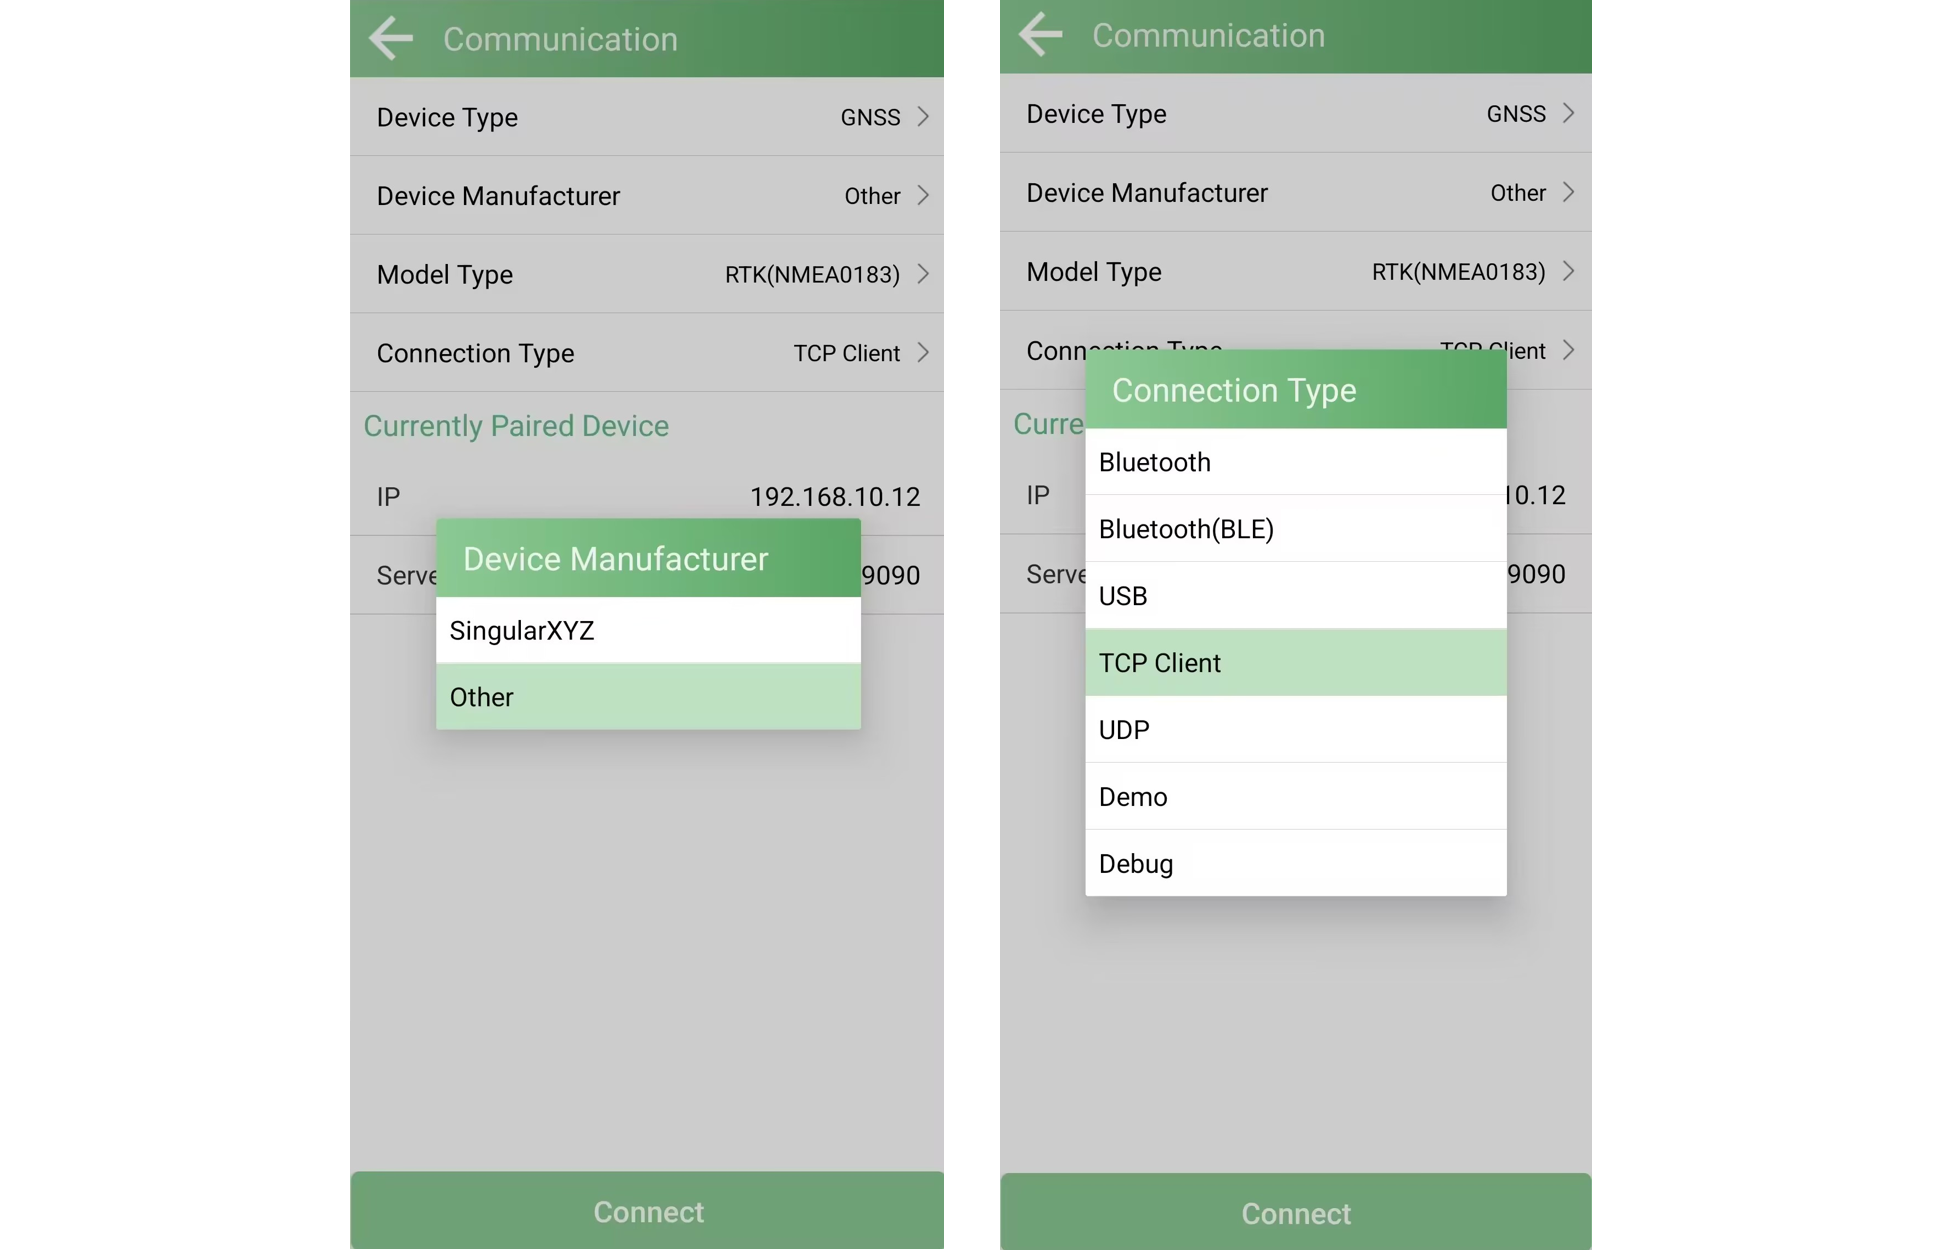Open Model Type row on right screen

(x=1296, y=272)
